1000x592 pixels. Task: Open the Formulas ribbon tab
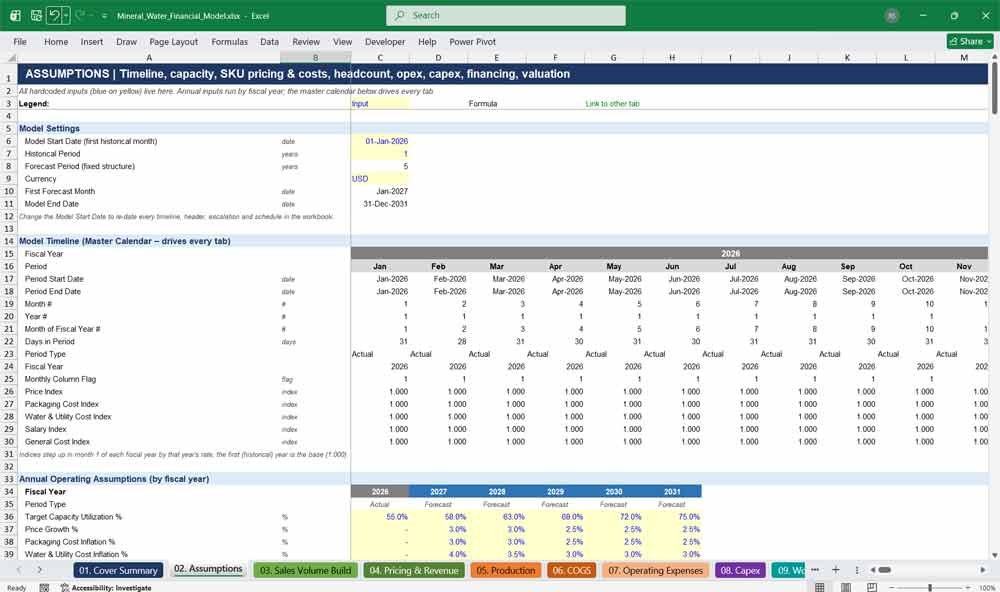point(230,41)
